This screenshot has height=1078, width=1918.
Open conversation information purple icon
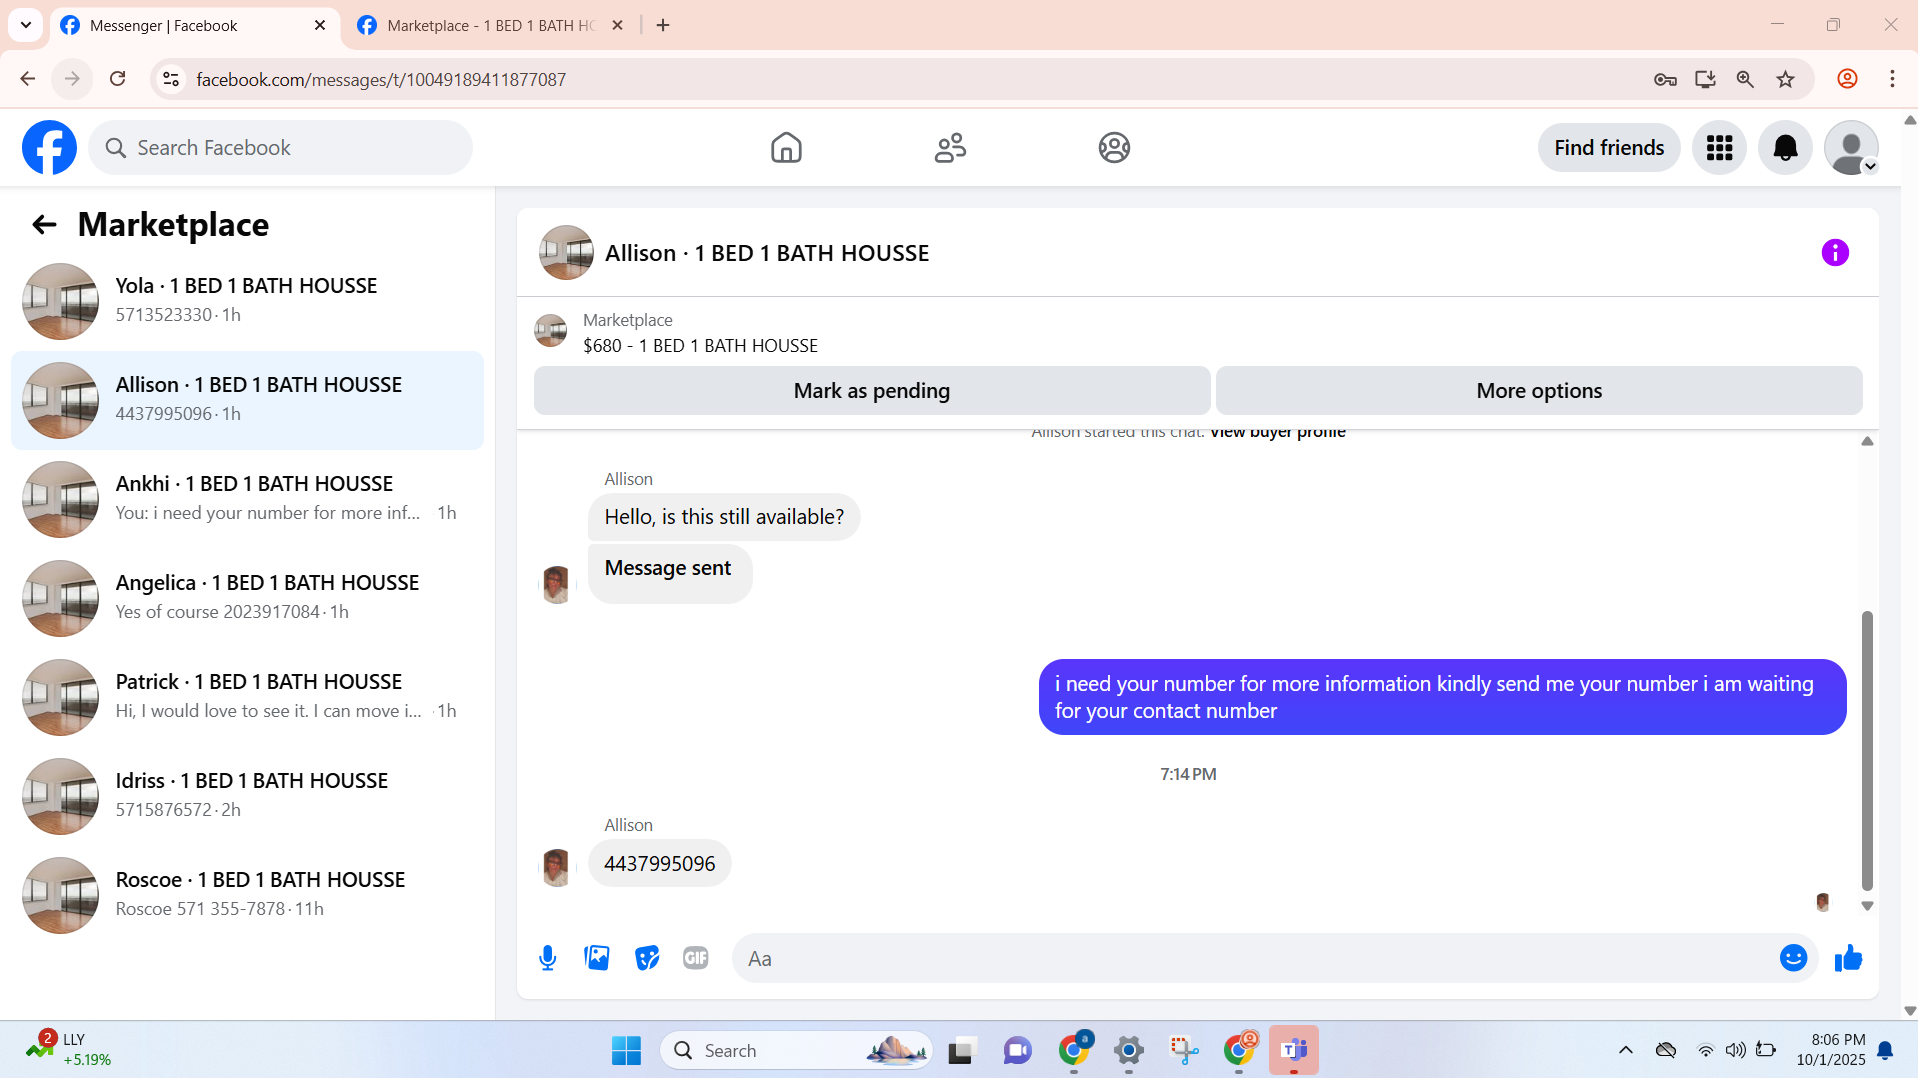tap(1835, 253)
